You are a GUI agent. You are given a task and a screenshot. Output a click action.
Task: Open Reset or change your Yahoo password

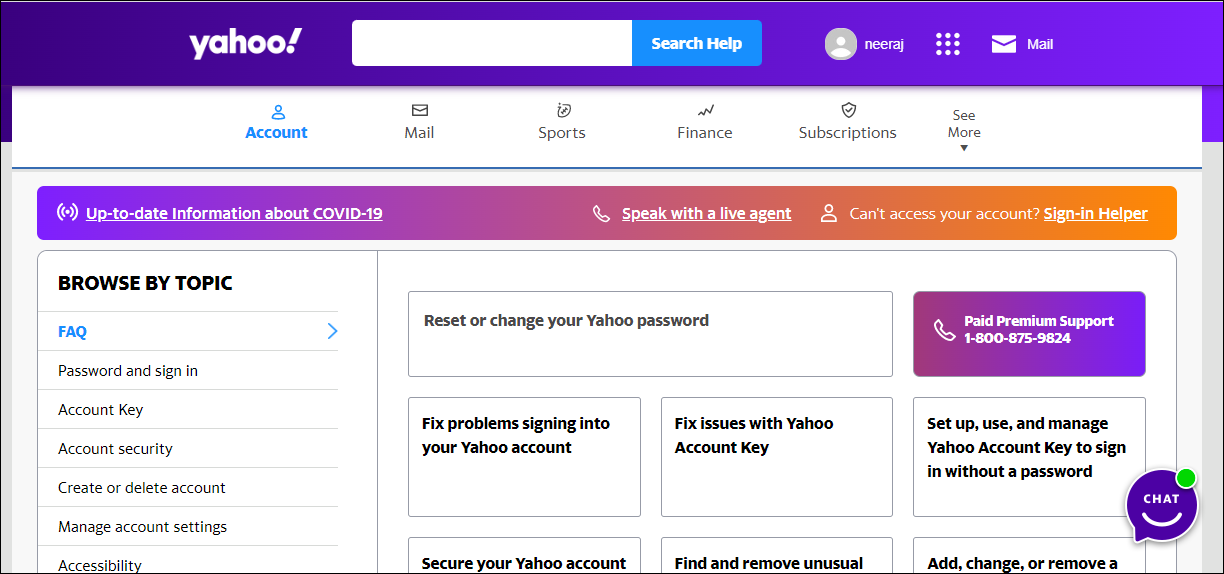(650, 334)
